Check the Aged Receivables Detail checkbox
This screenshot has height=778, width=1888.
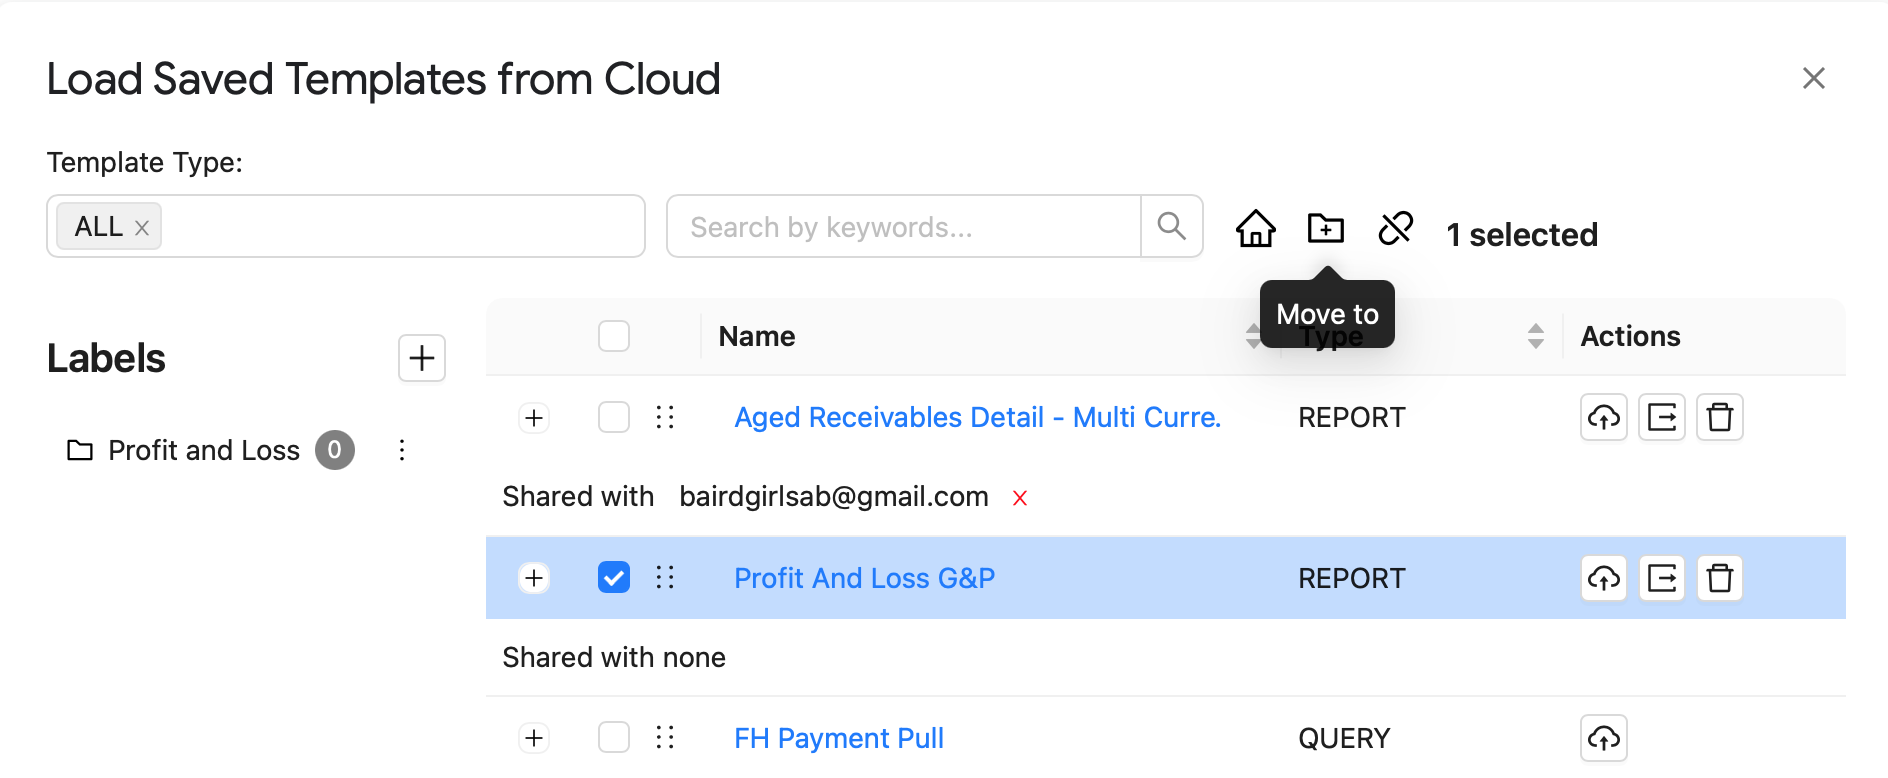614,417
